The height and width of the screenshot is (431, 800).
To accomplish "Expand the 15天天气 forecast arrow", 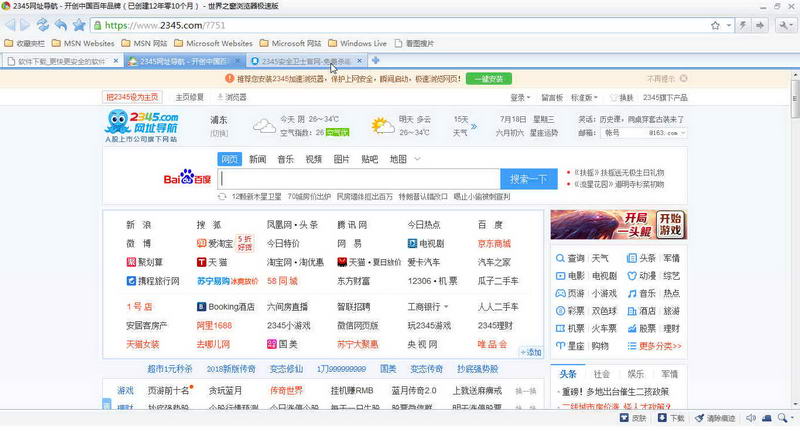I will click(473, 126).
